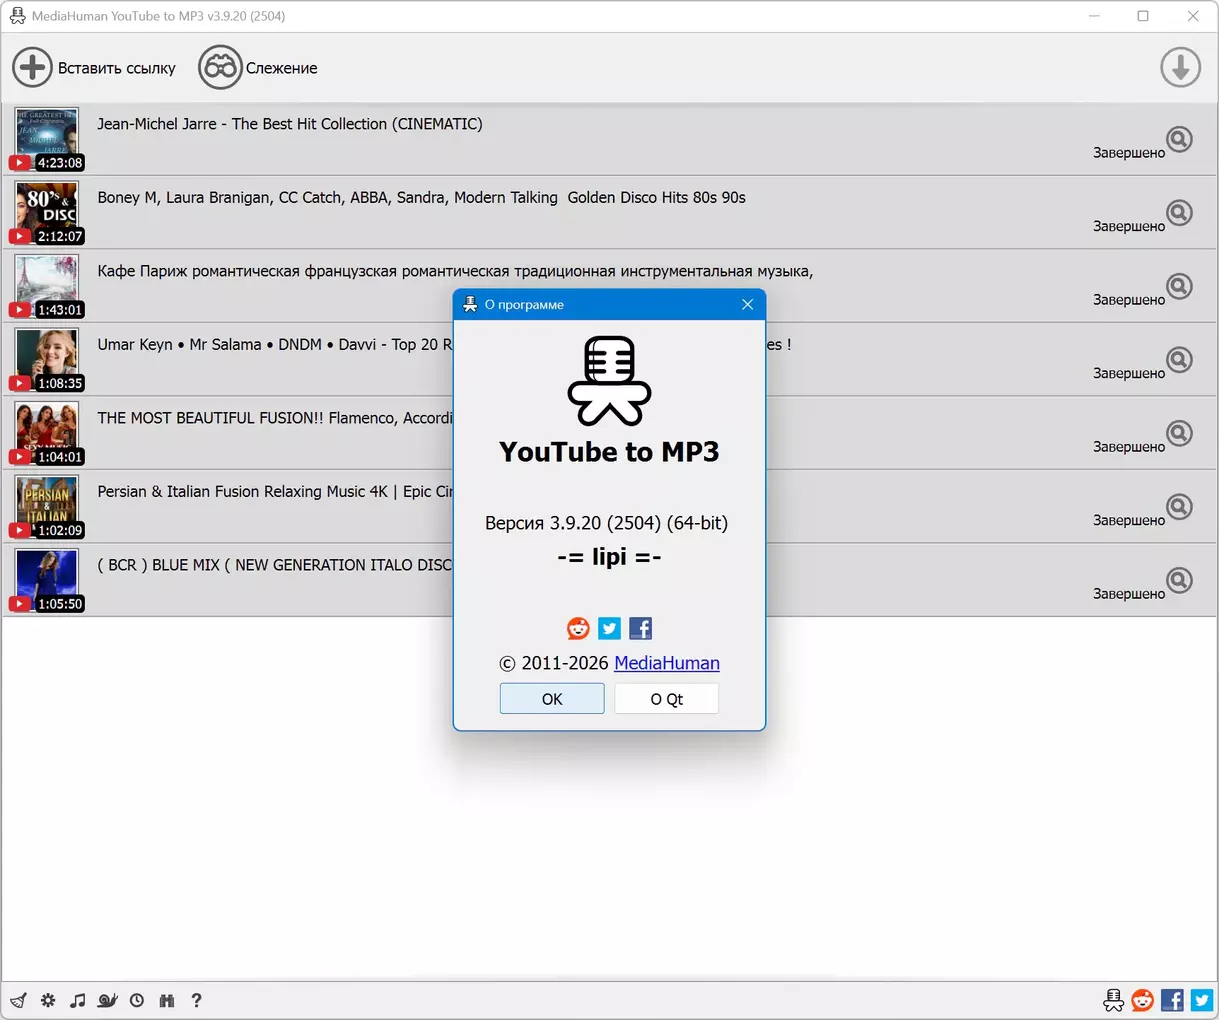
Task: Click title Boney M, Laura Branigan, CC Catch
Action: pyautogui.click(x=421, y=197)
